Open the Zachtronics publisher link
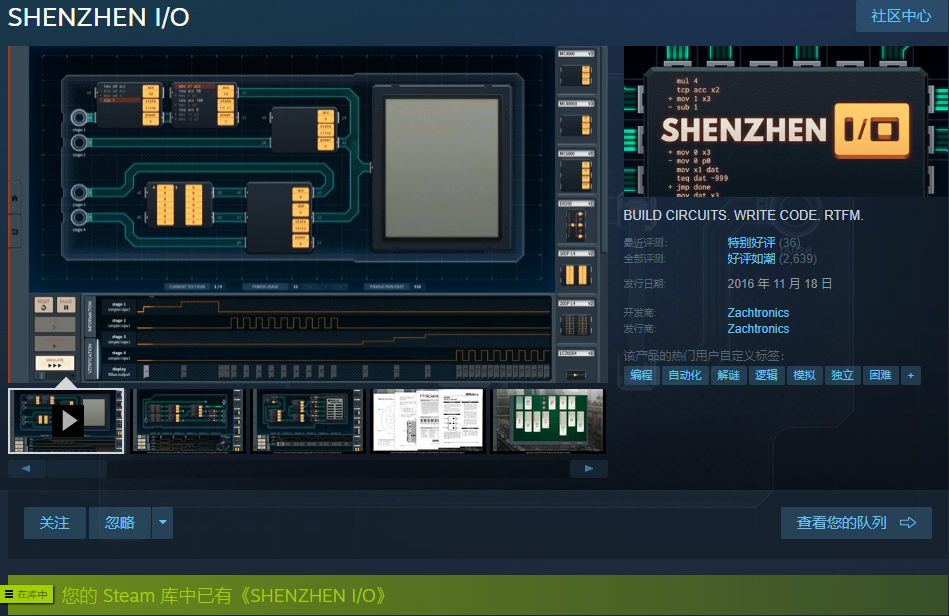 [x=758, y=329]
